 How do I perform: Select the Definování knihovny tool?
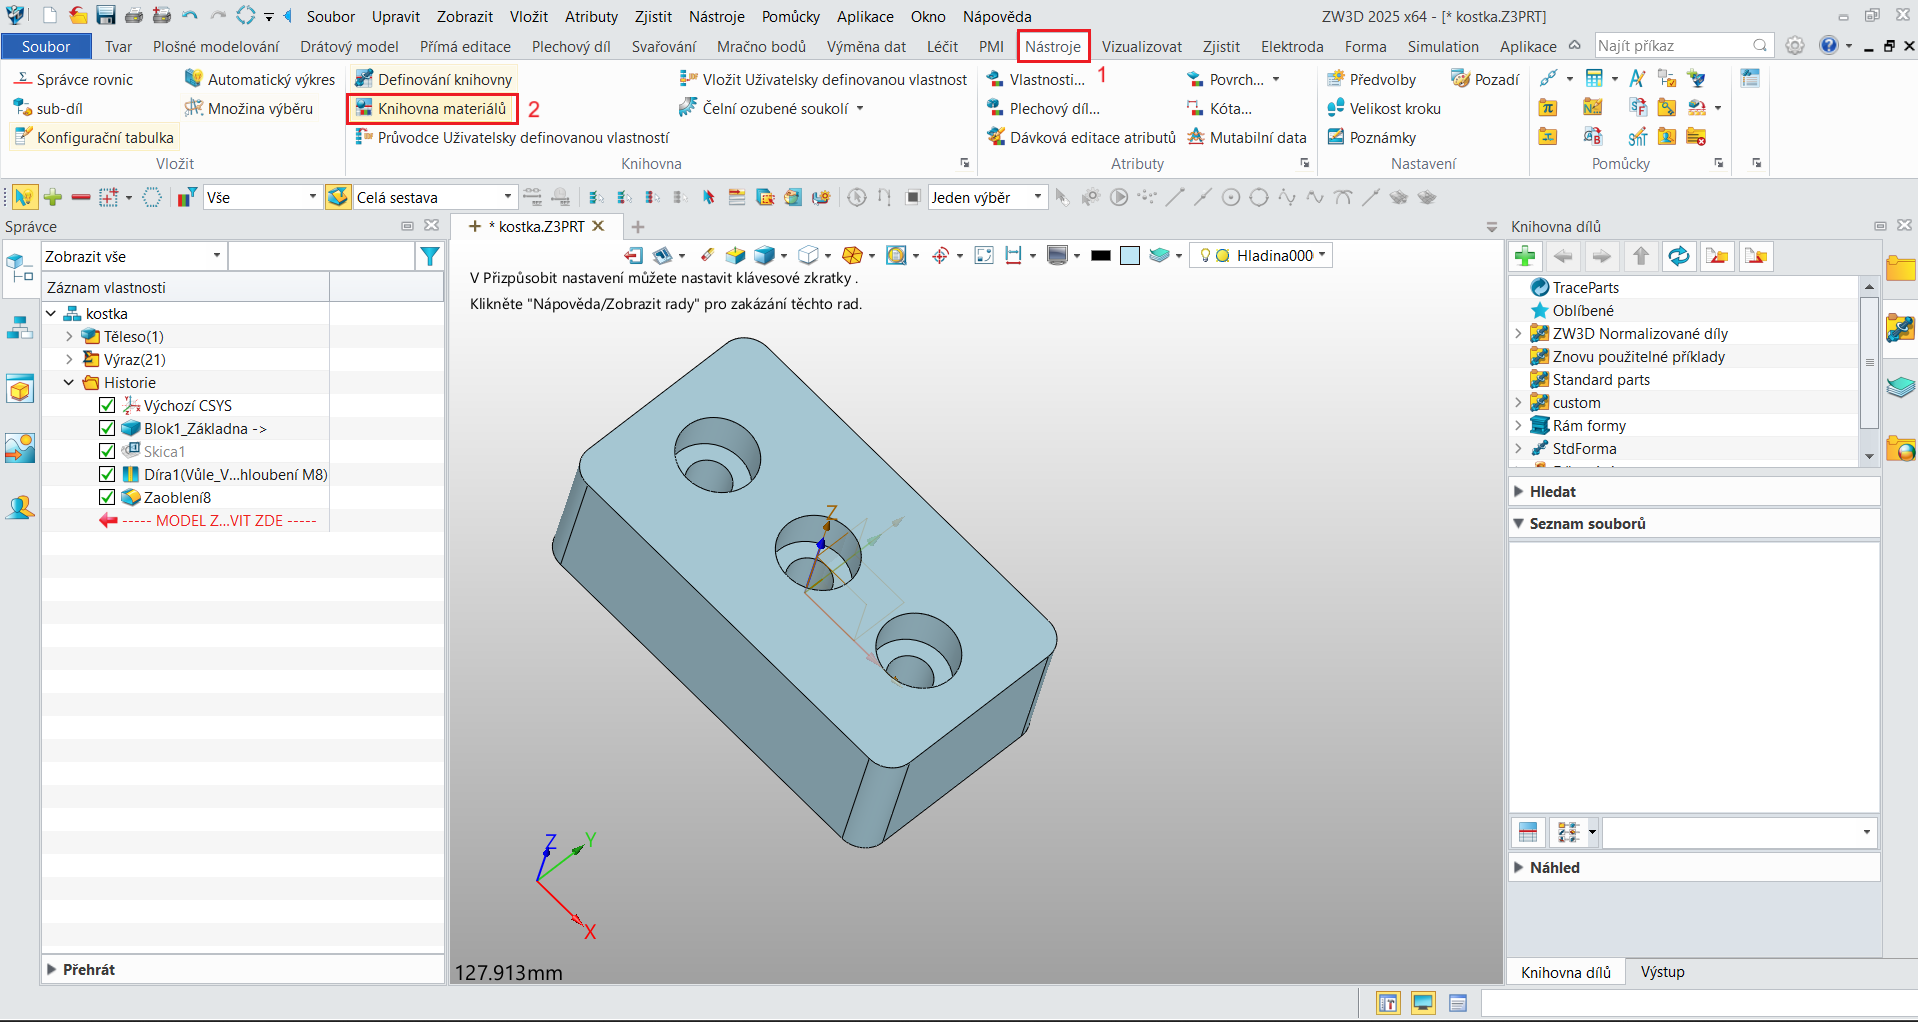click(x=432, y=77)
